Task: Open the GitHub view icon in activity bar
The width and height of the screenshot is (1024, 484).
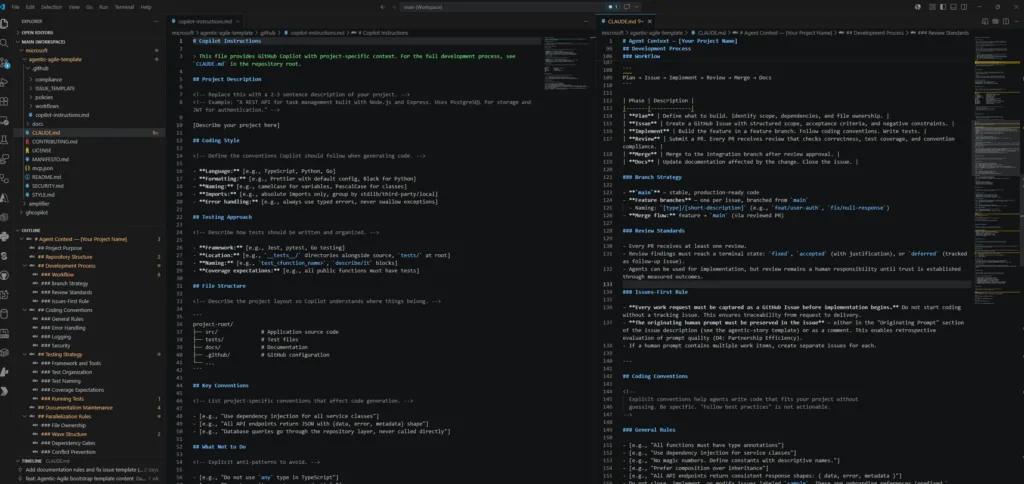Action: coord(5,274)
